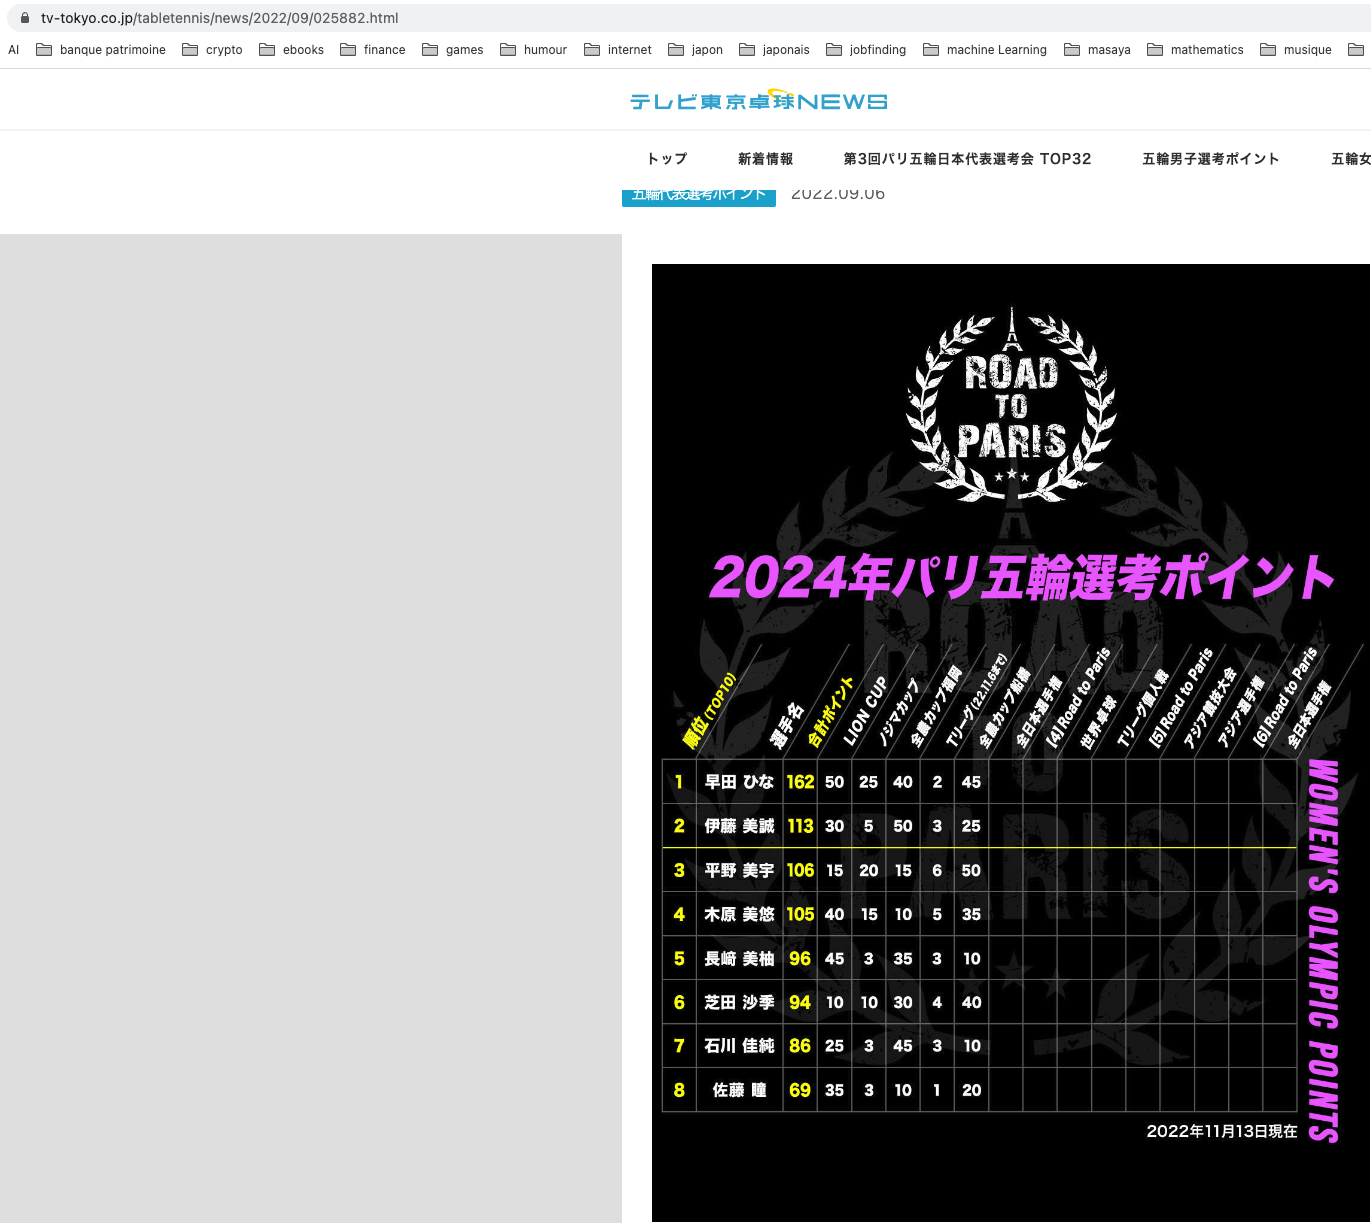Click the WOMEN'S OLYMPIC POINTS vertical text
The width and height of the screenshot is (1371, 1223).
pos(1323,950)
